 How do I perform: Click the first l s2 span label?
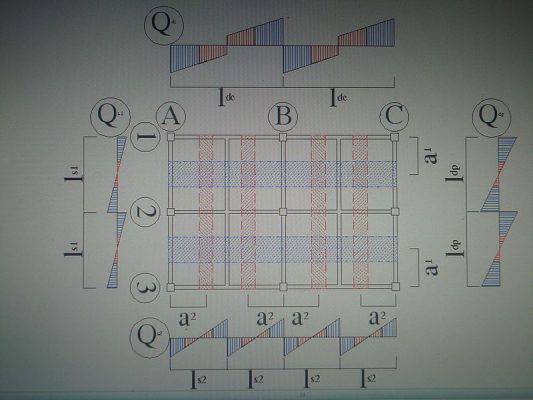[x=198, y=380]
